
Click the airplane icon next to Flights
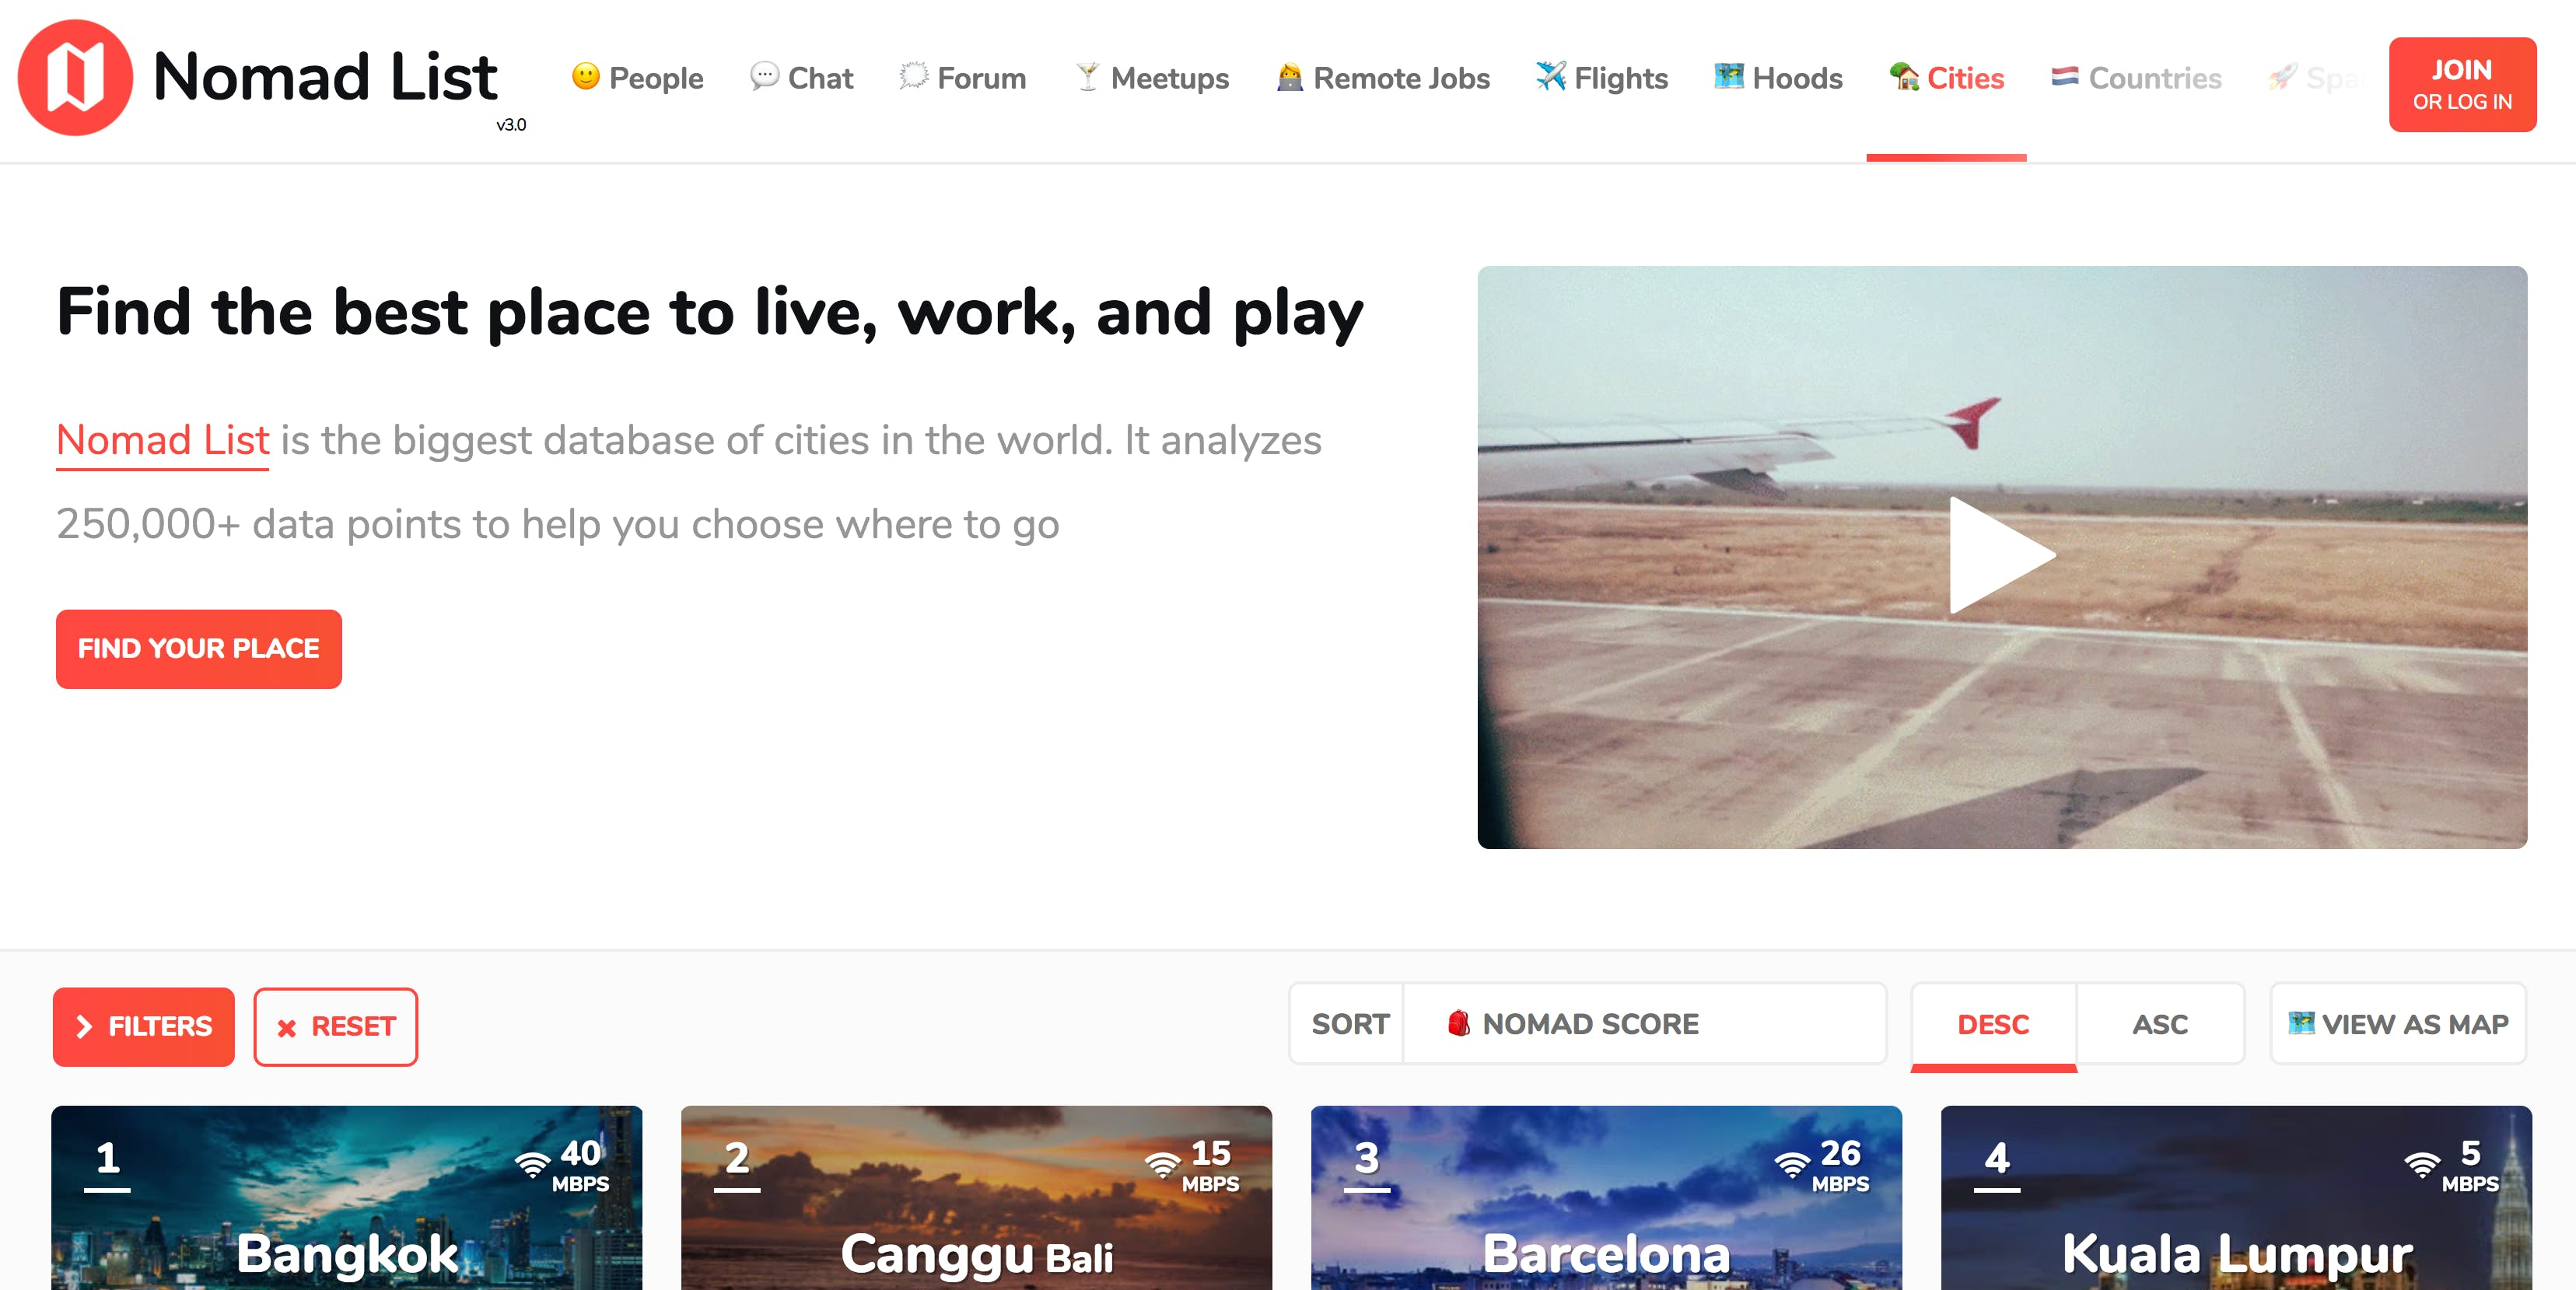tap(1550, 76)
